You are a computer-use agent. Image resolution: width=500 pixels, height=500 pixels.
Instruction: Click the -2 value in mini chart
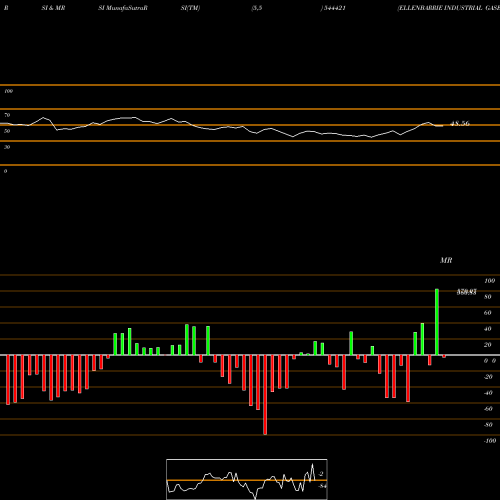pos(321,474)
